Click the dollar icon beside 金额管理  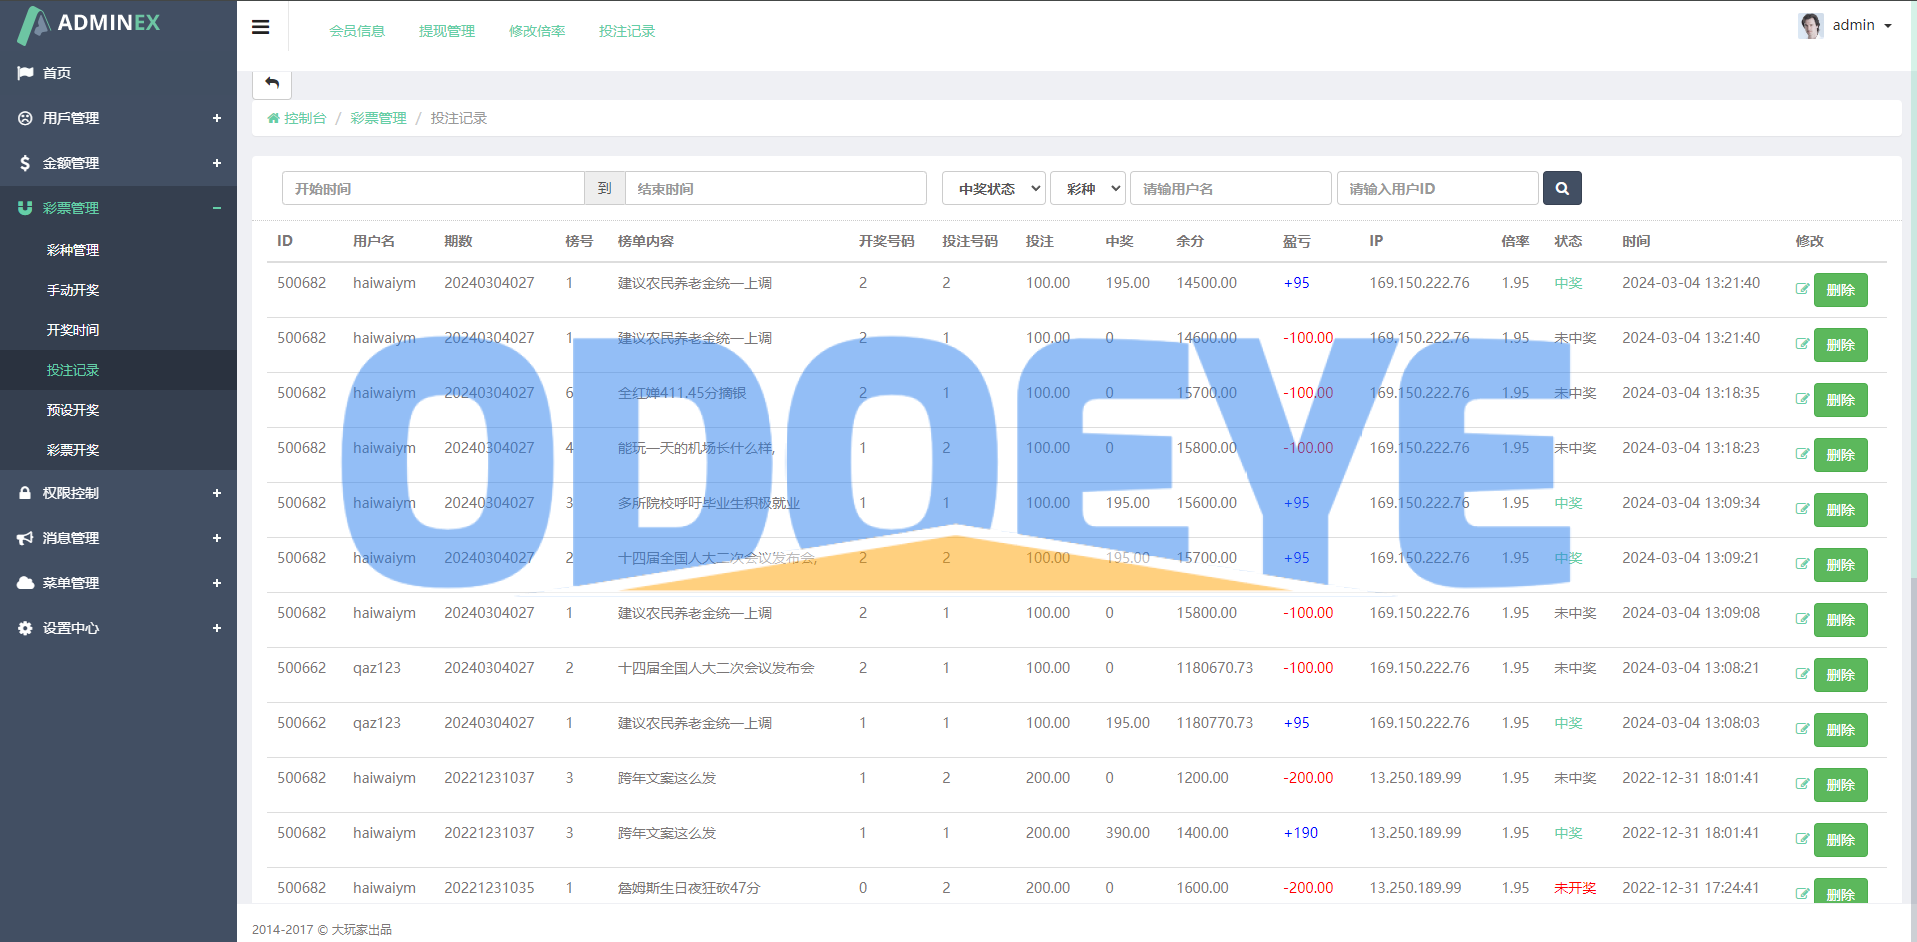[x=25, y=163]
